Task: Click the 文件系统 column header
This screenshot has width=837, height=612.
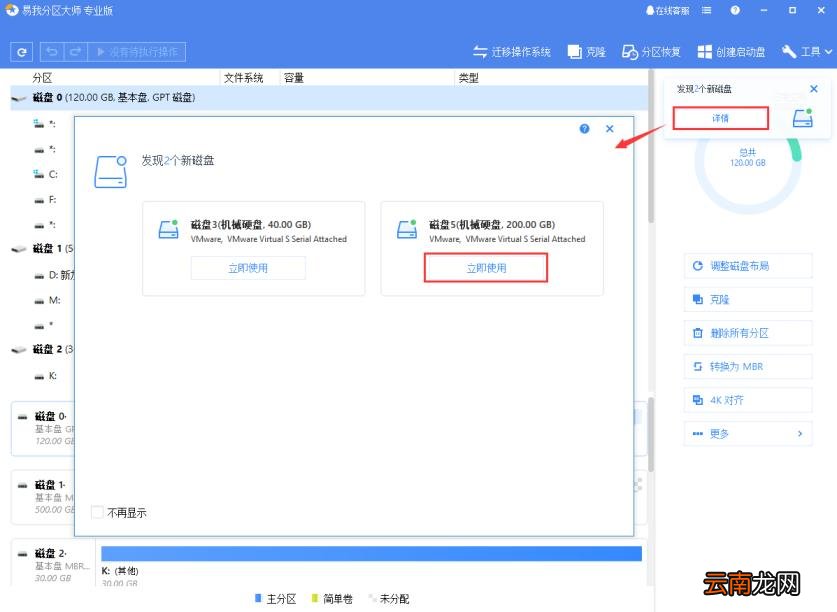Action: (x=243, y=78)
